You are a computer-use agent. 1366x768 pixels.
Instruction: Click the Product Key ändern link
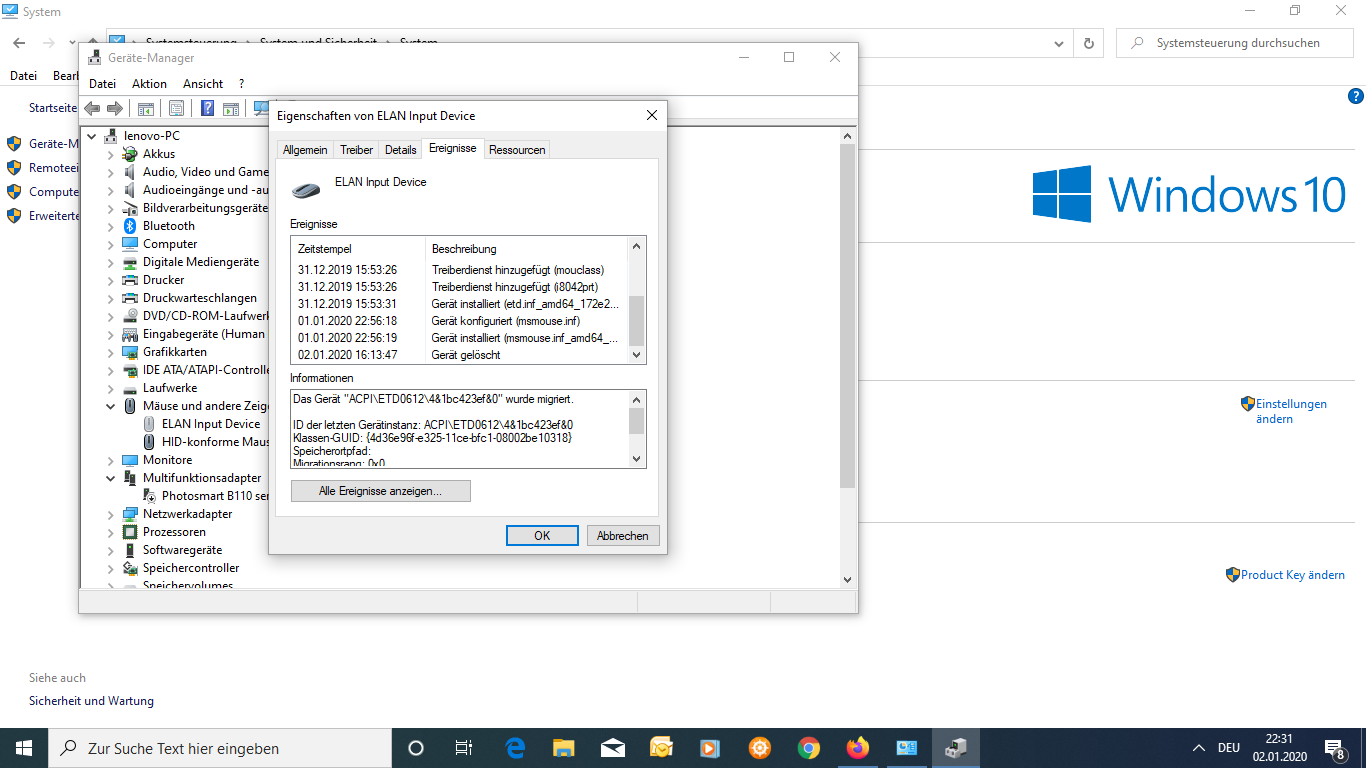click(x=1292, y=575)
